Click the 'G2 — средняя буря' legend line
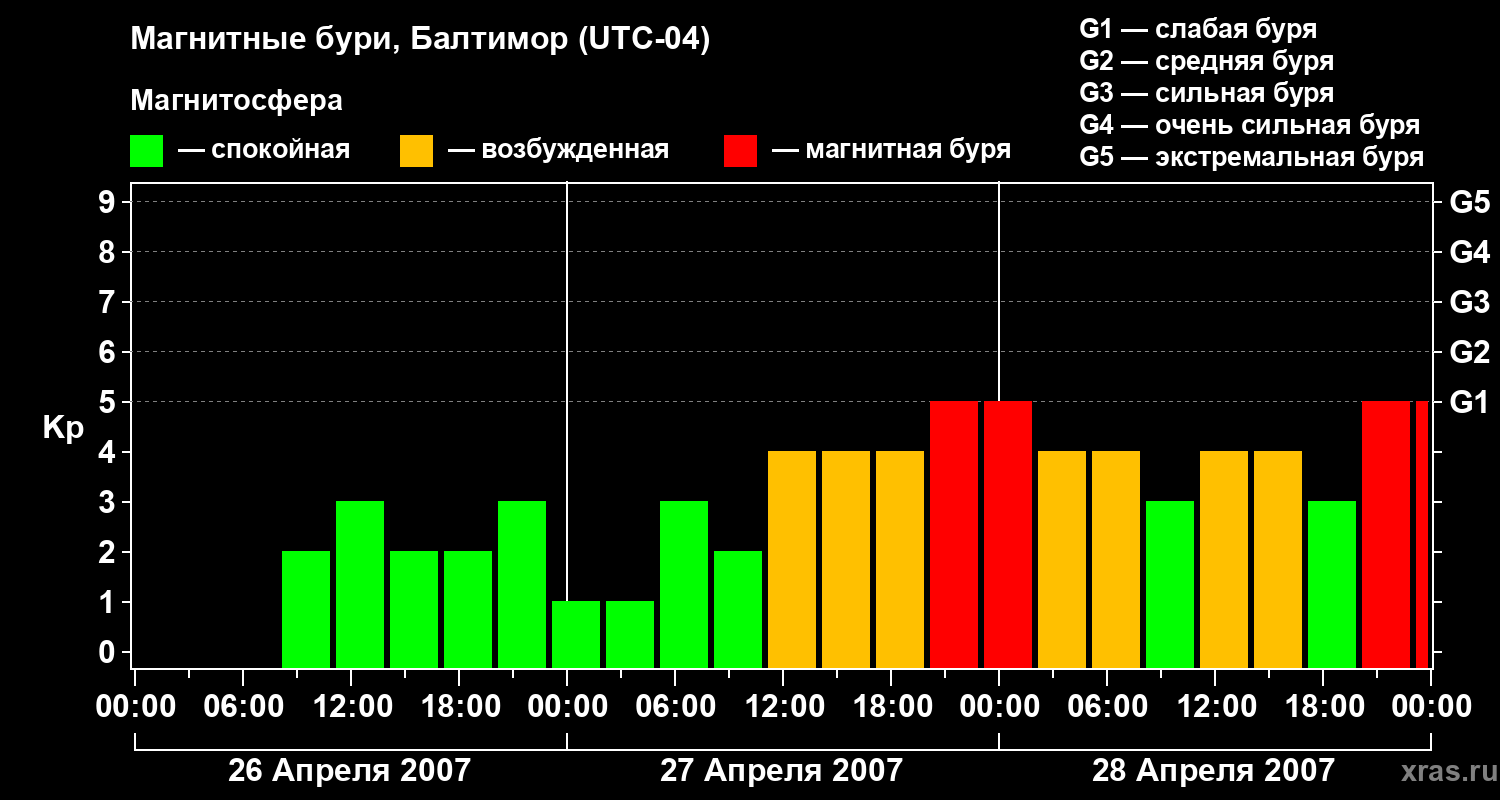 pos(1206,61)
